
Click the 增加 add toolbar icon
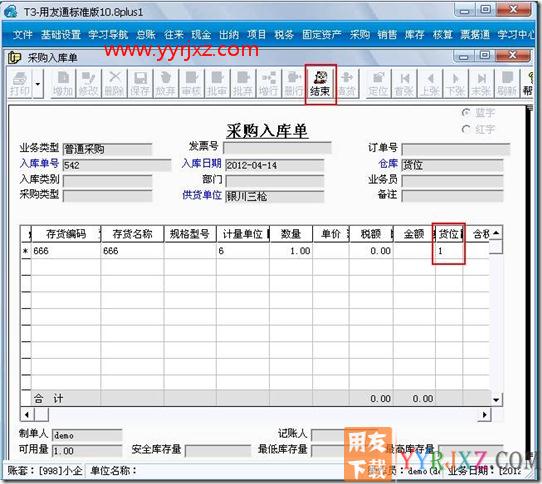(x=63, y=84)
